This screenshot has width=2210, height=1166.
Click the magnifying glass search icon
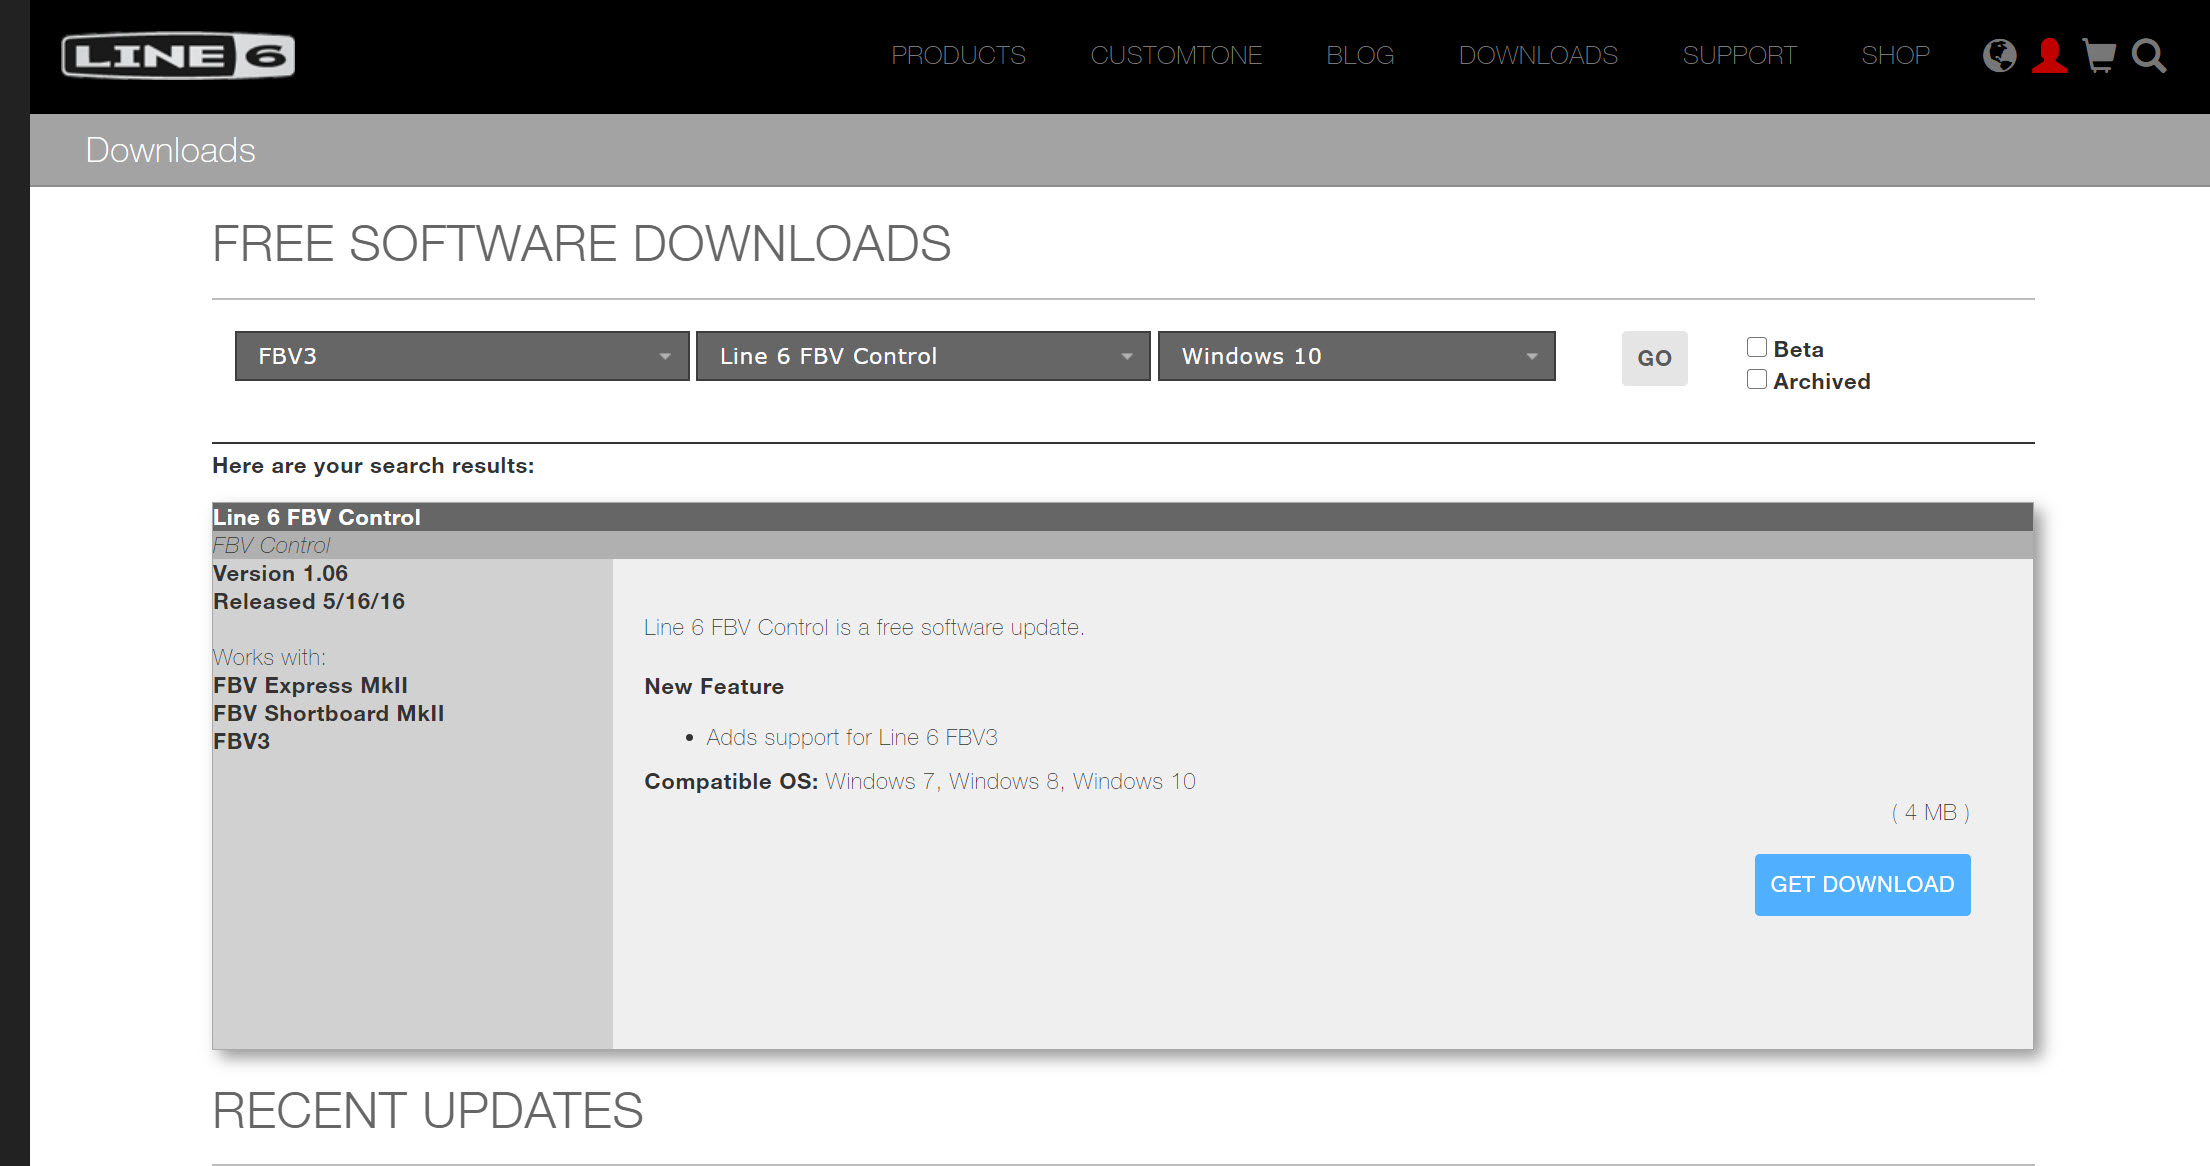2148,56
